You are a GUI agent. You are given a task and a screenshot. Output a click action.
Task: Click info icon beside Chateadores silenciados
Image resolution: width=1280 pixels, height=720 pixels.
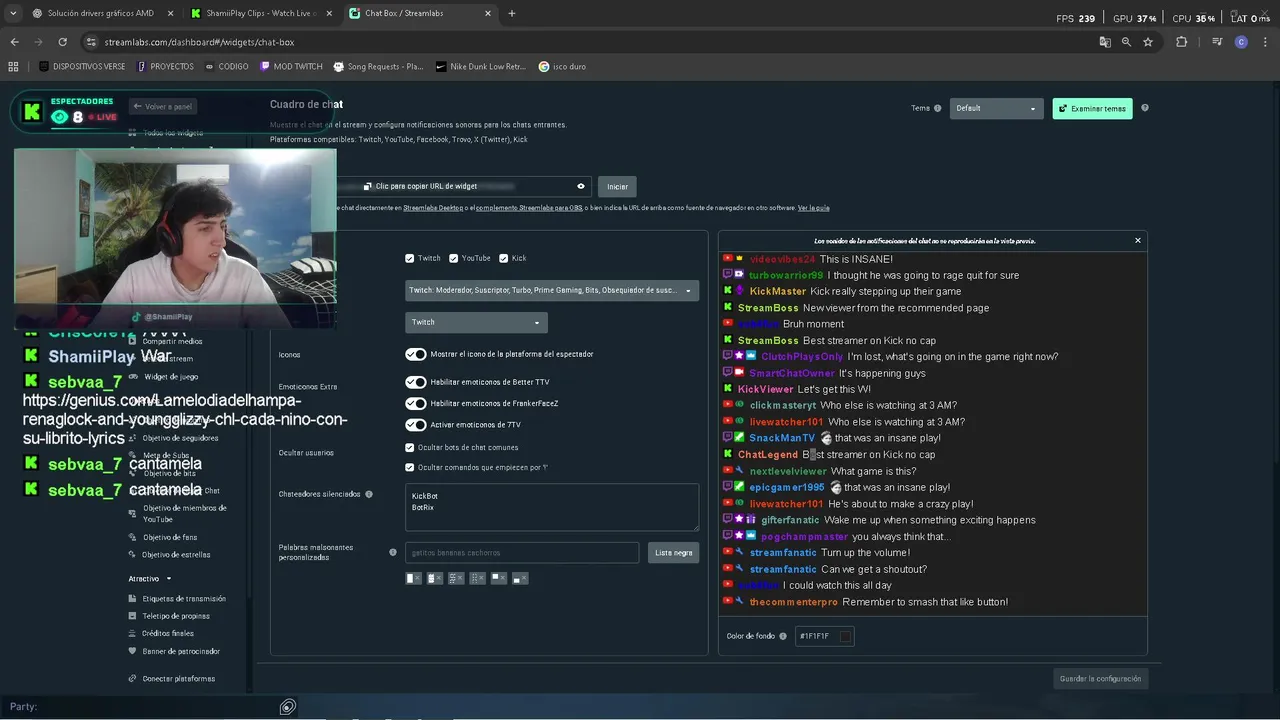click(x=369, y=494)
